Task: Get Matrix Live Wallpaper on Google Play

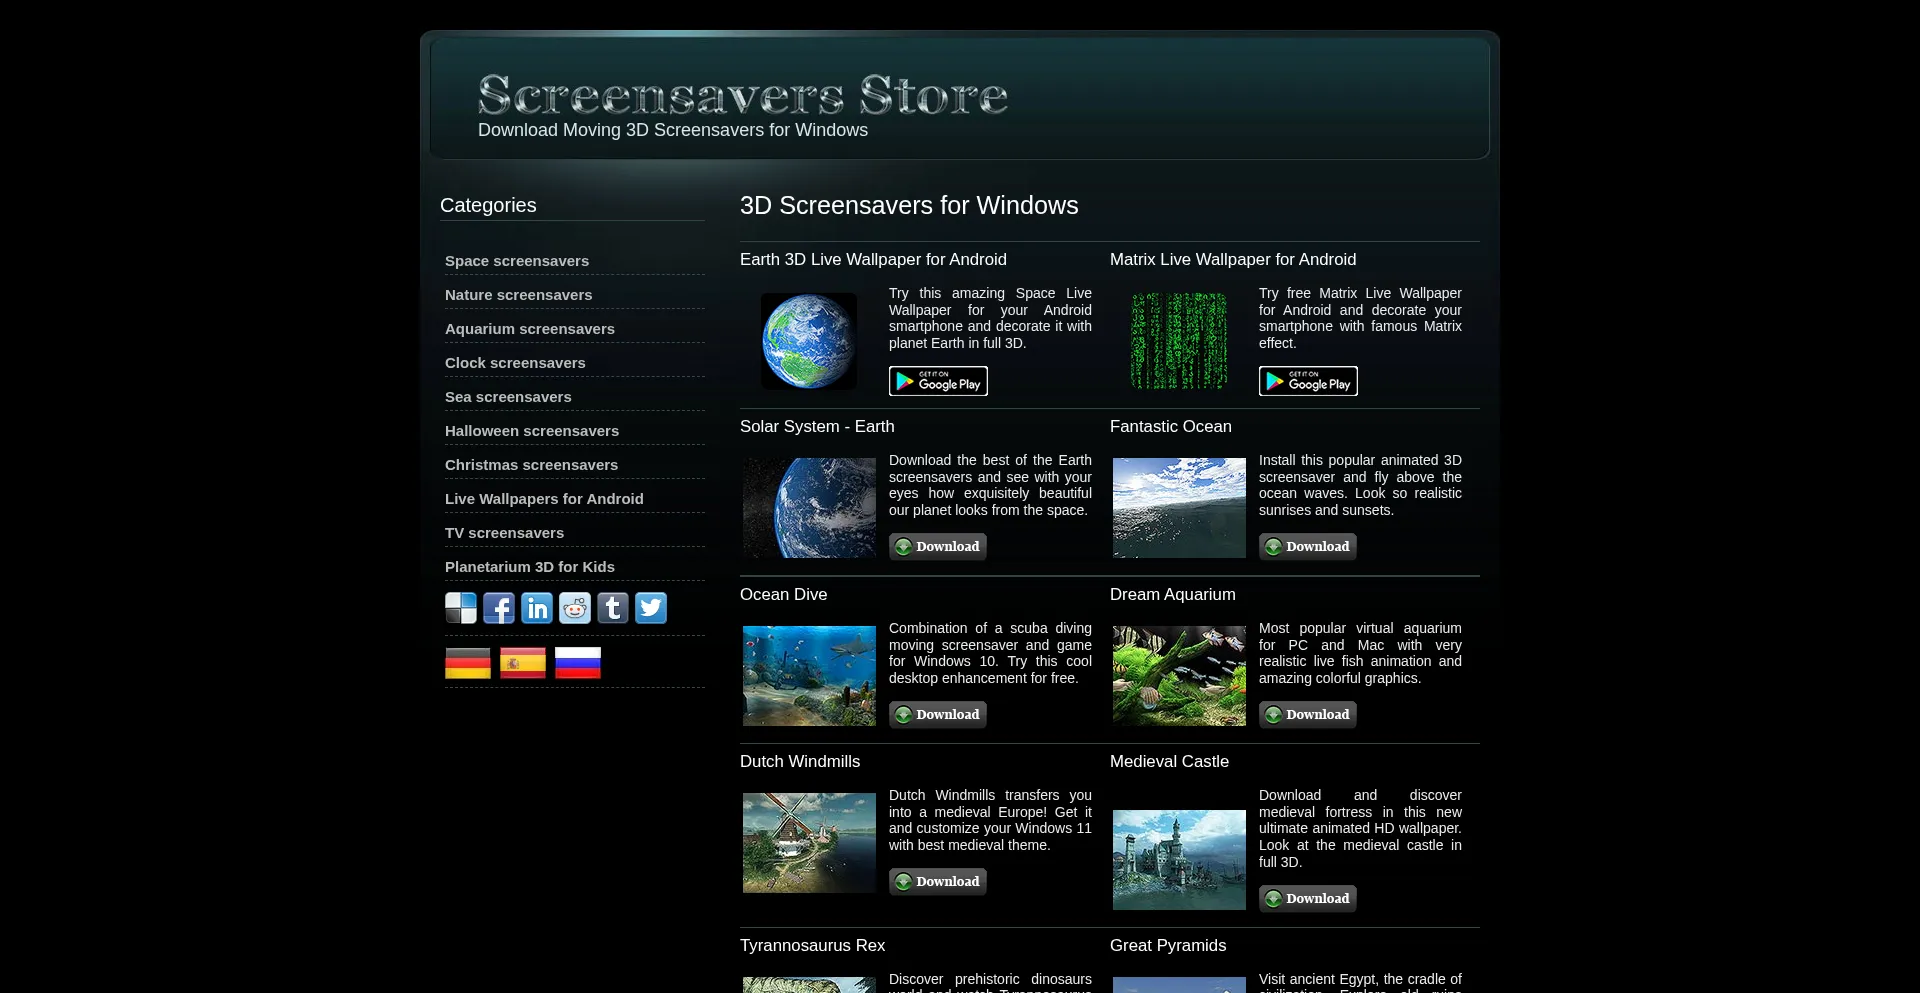Action: pos(1308,381)
